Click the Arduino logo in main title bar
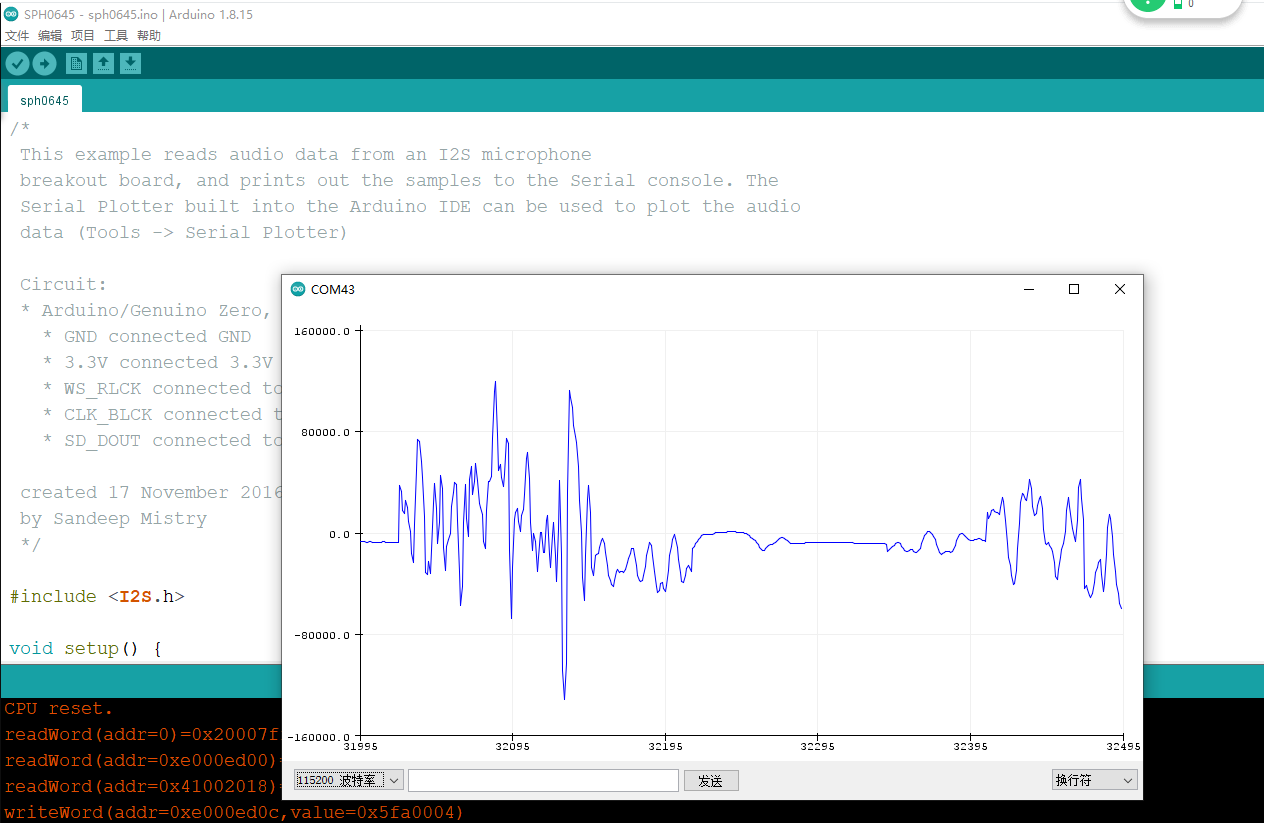This screenshot has height=823, width=1264. [x=11, y=13]
